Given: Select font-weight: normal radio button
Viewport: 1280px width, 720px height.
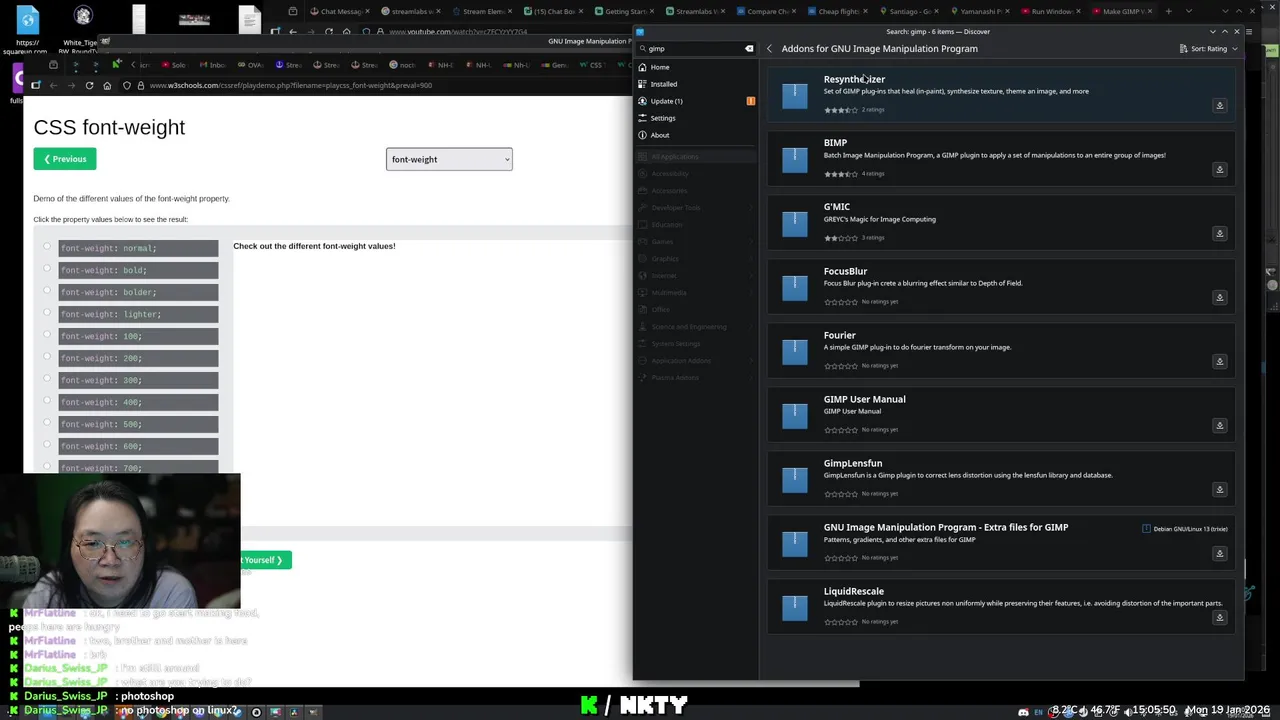Looking at the screenshot, I should pyautogui.click(x=46, y=246).
